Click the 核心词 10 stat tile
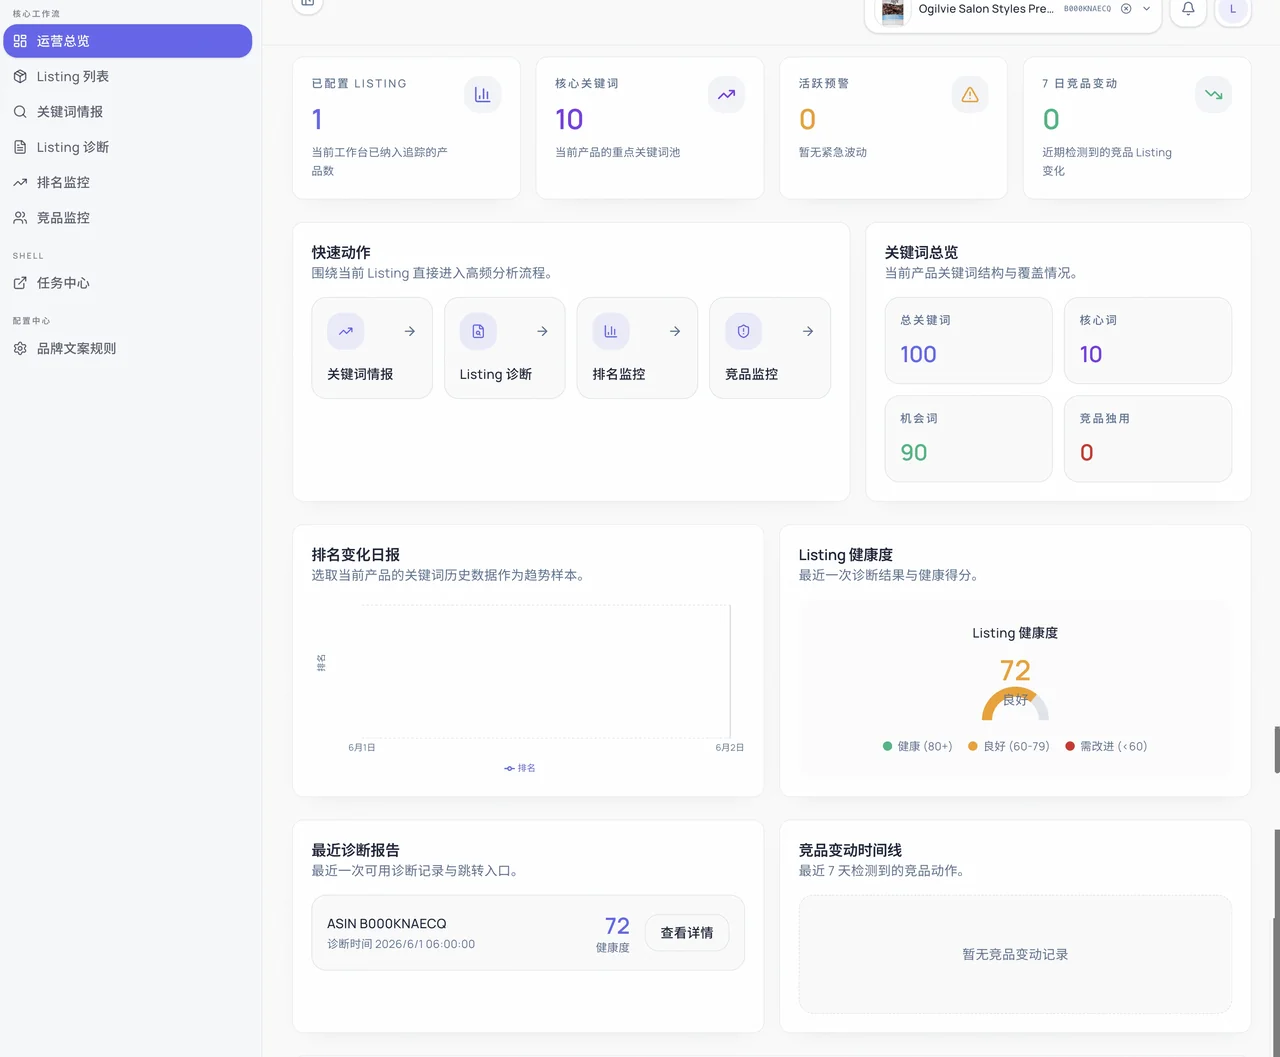Screen dimensions: 1280x1057 1148,340
